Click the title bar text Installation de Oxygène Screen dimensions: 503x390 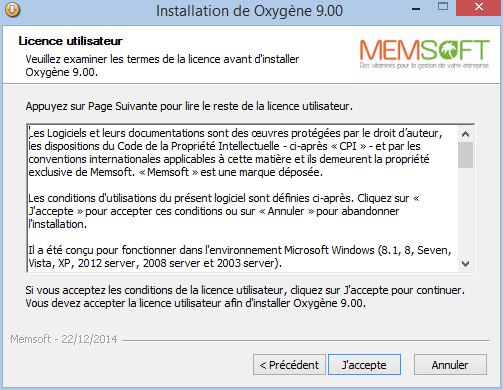click(x=249, y=11)
